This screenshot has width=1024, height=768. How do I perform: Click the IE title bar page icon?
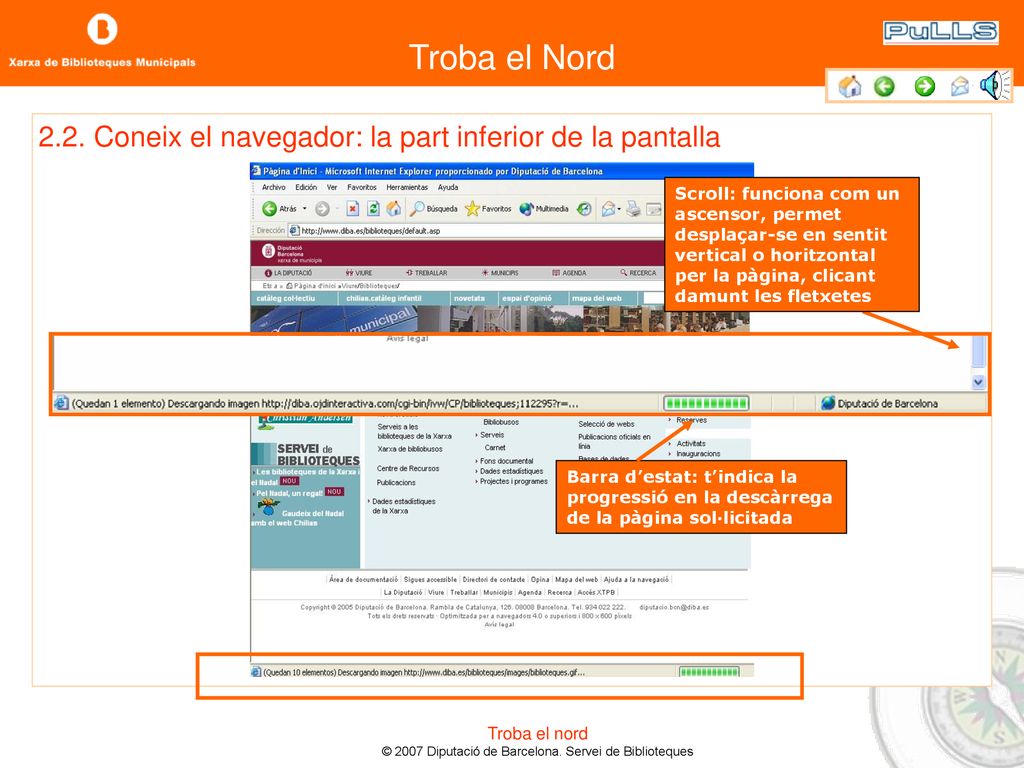[256, 171]
